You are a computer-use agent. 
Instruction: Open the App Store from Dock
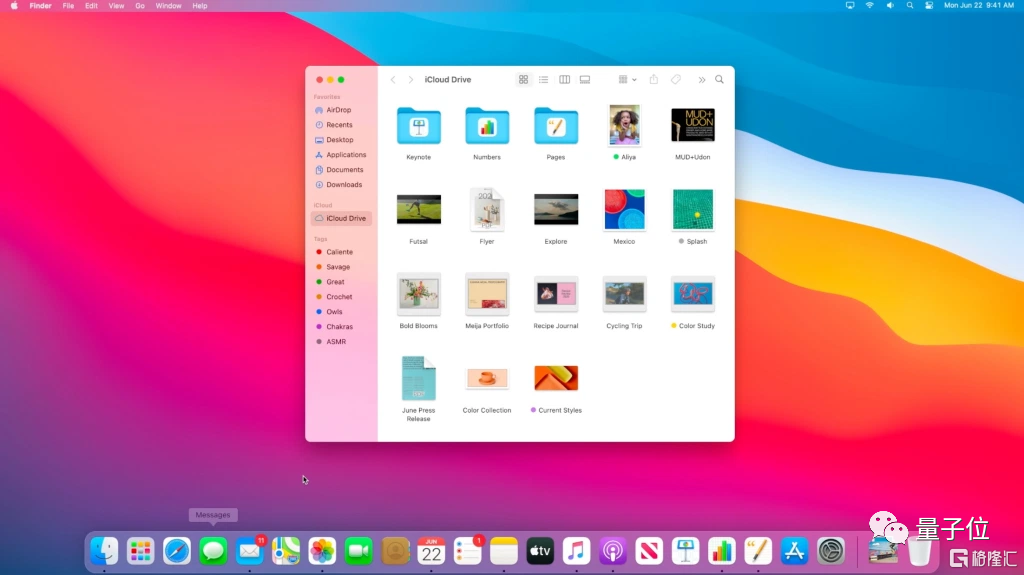tap(794, 550)
